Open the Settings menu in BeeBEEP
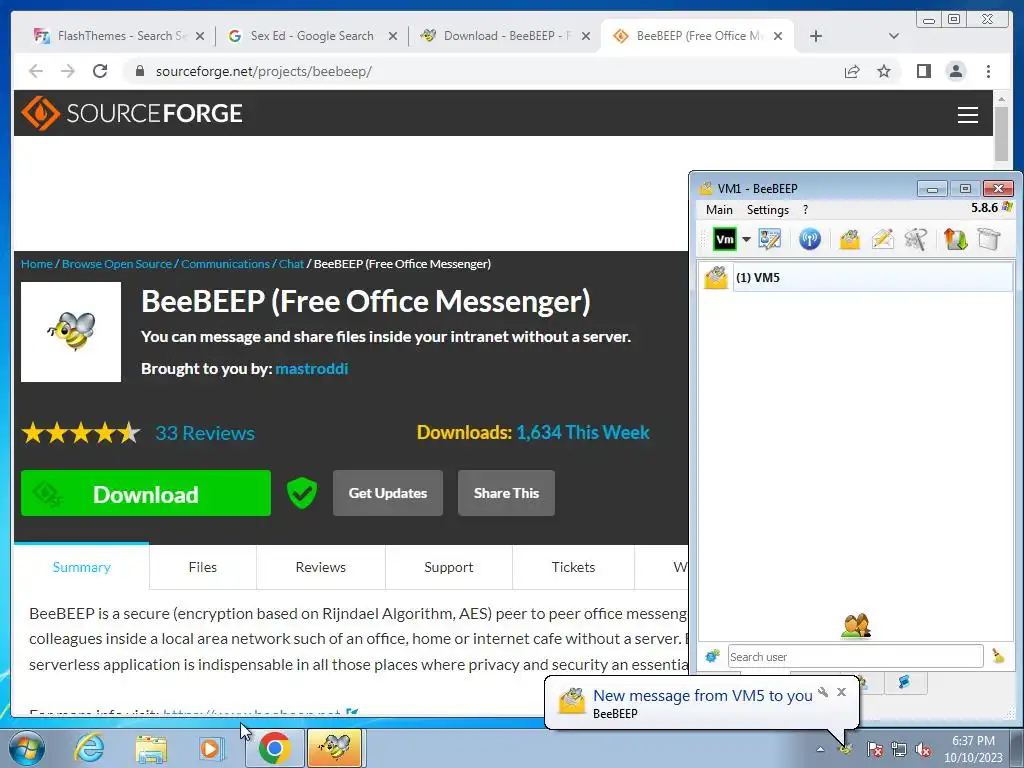The width and height of the screenshot is (1024, 768). pos(767,210)
